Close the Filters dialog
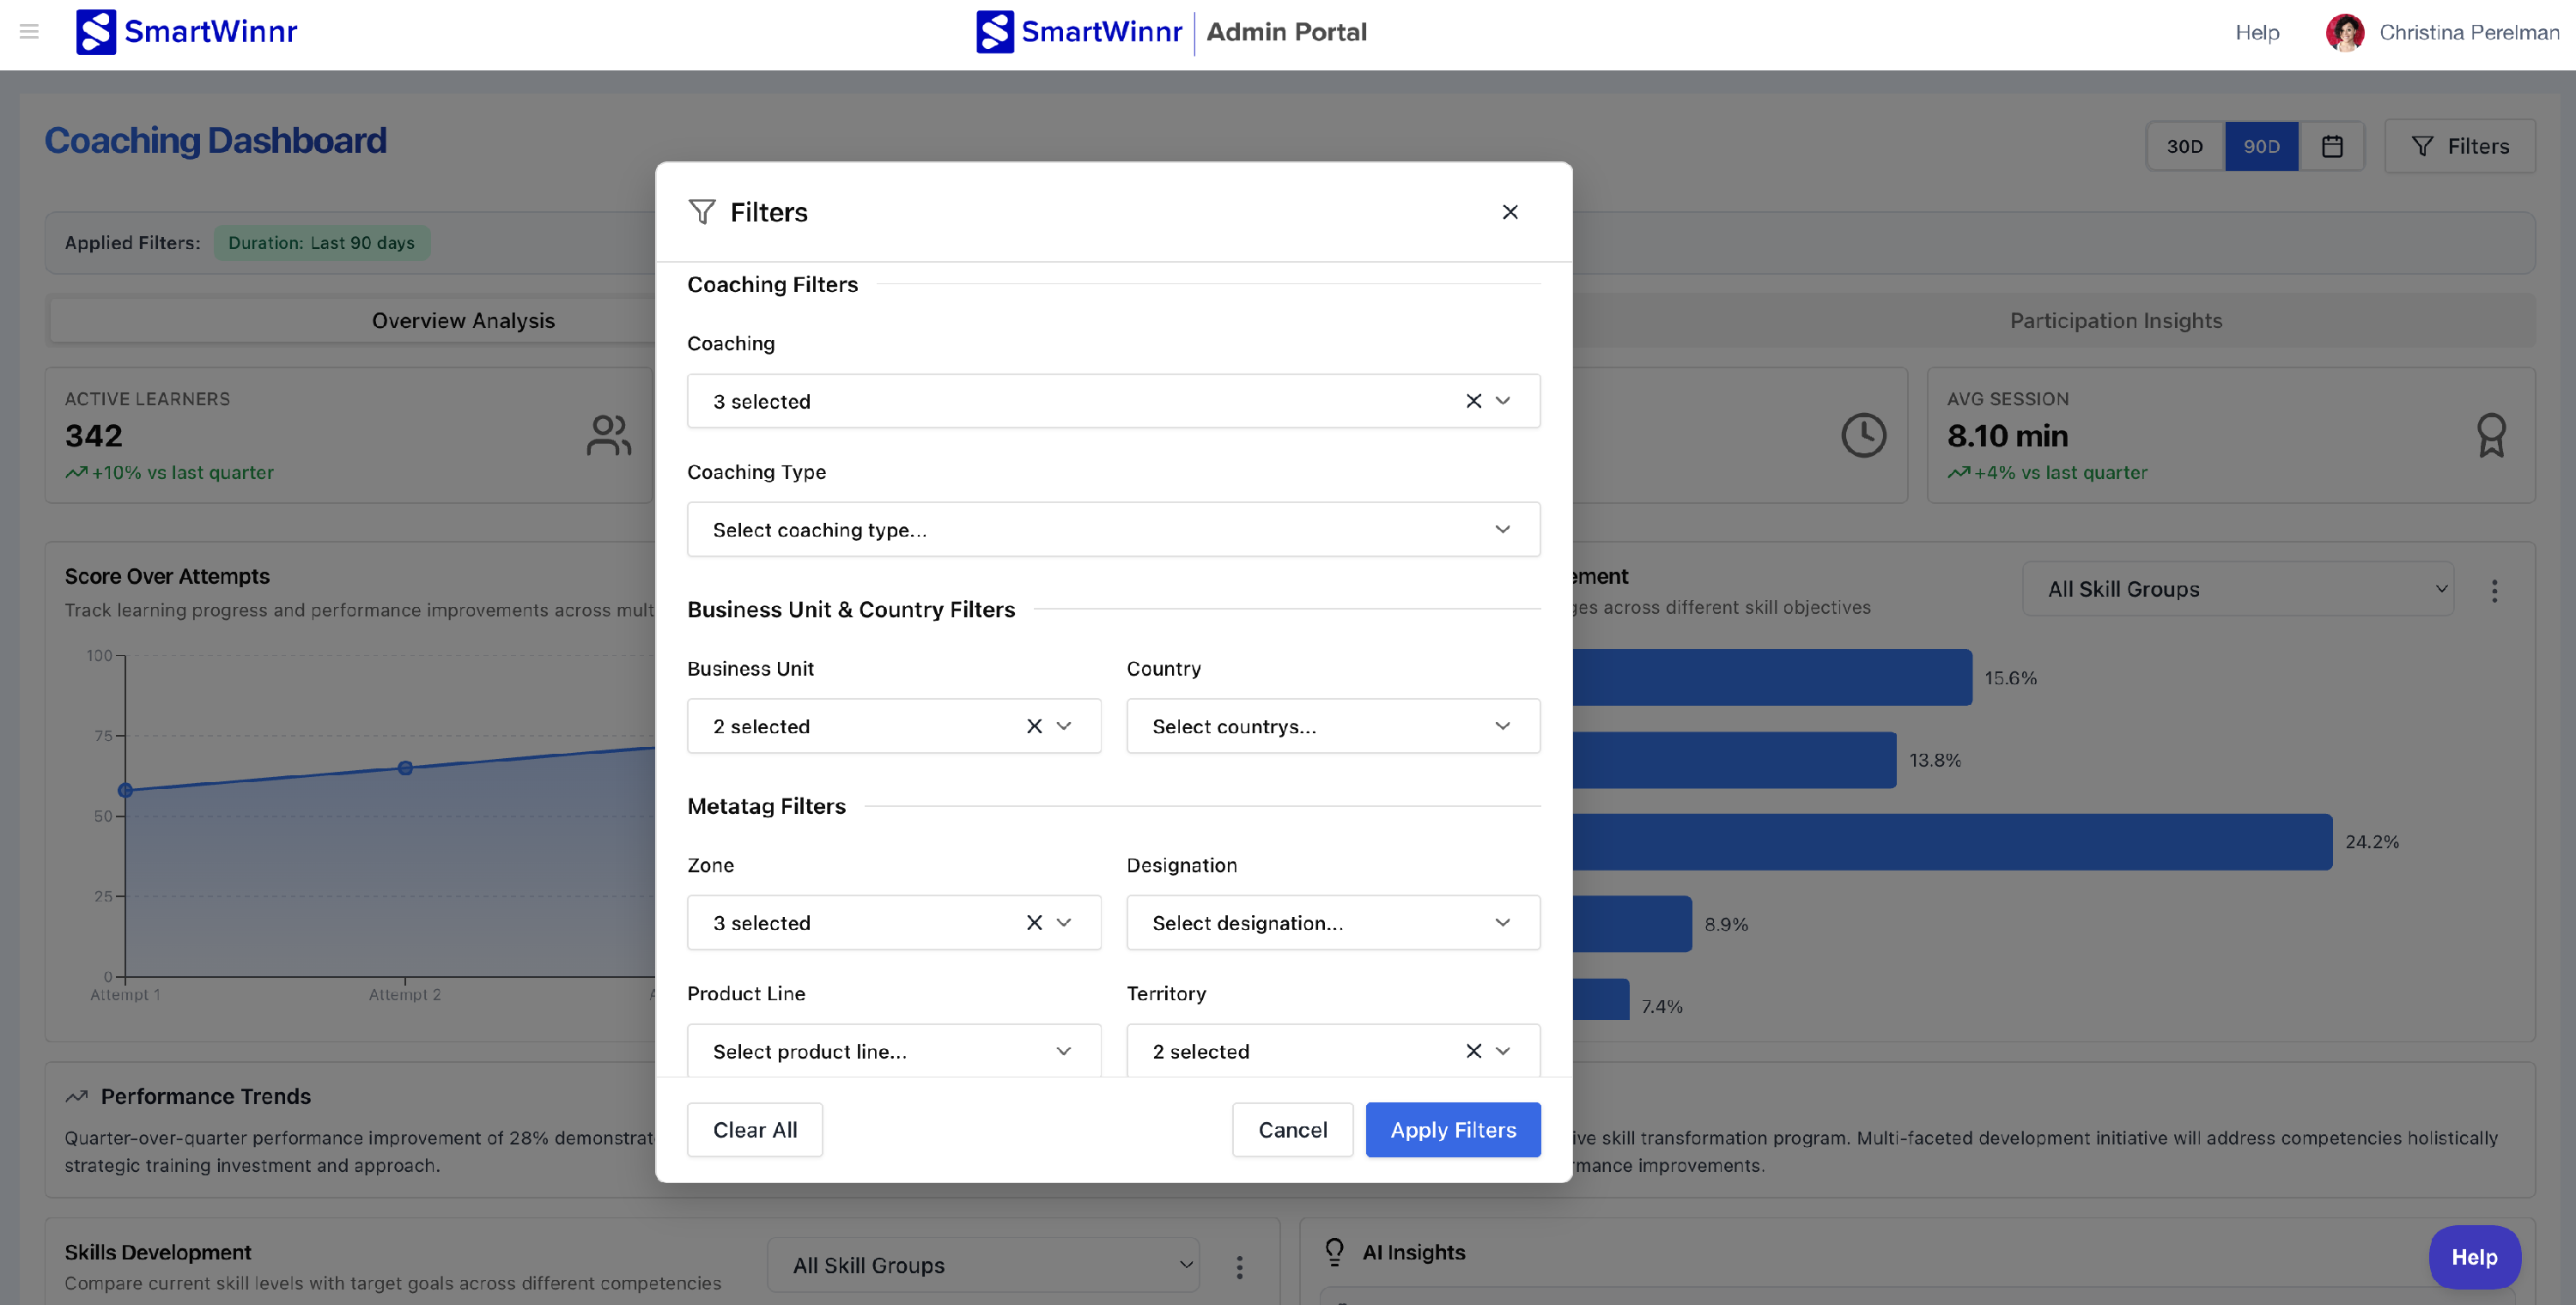The width and height of the screenshot is (2576, 1305). point(1509,212)
